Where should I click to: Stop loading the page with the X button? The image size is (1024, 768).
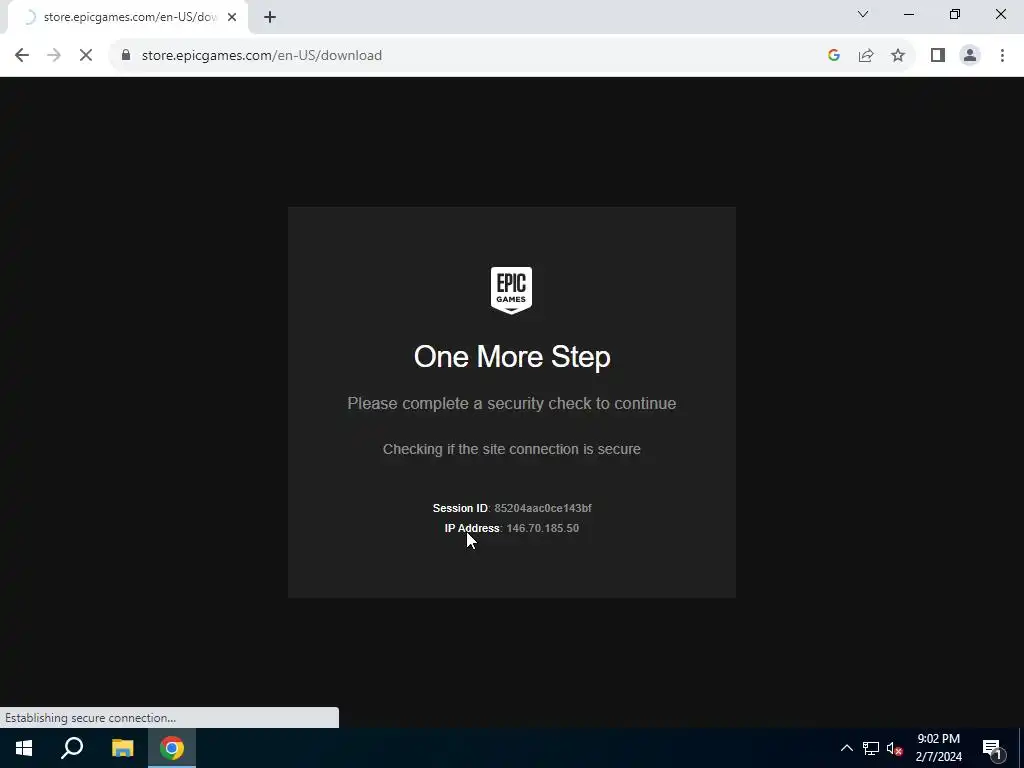pos(86,56)
